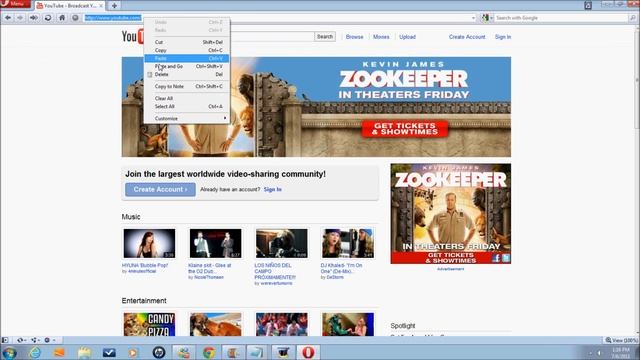Open Opera Unite status bar icon
This screenshot has width=640, height=360.
click(35, 340)
